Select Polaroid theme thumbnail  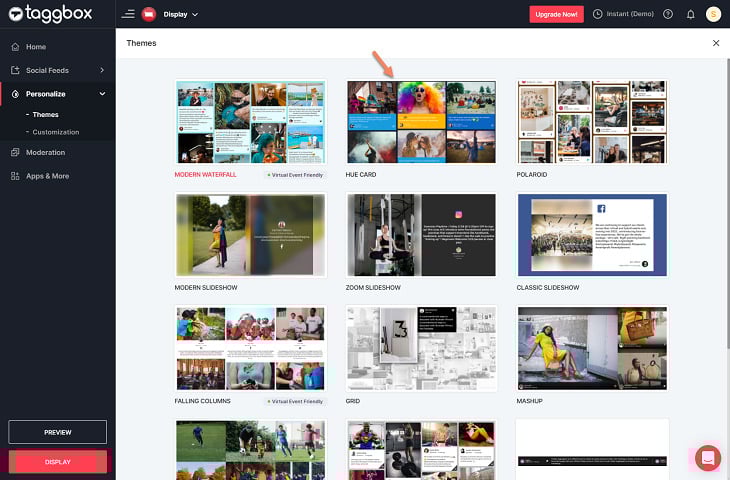pyautogui.click(x=592, y=122)
